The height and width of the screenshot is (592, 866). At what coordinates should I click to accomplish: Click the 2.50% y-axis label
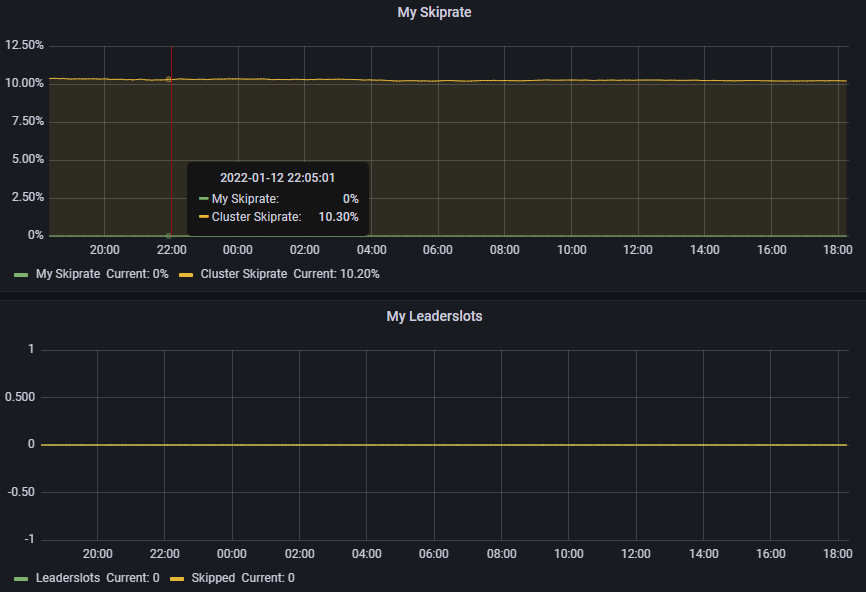tap(28, 197)
